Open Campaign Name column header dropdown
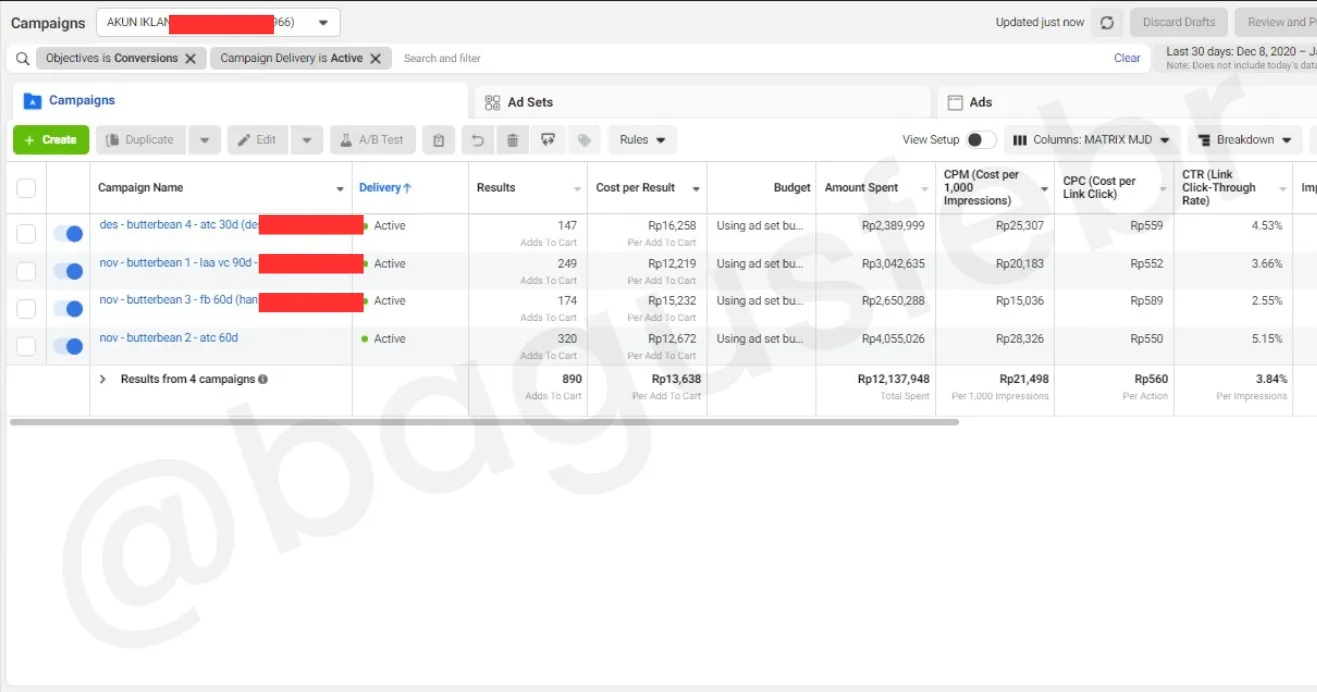1317x692 pixels. (x=340, y=189)
